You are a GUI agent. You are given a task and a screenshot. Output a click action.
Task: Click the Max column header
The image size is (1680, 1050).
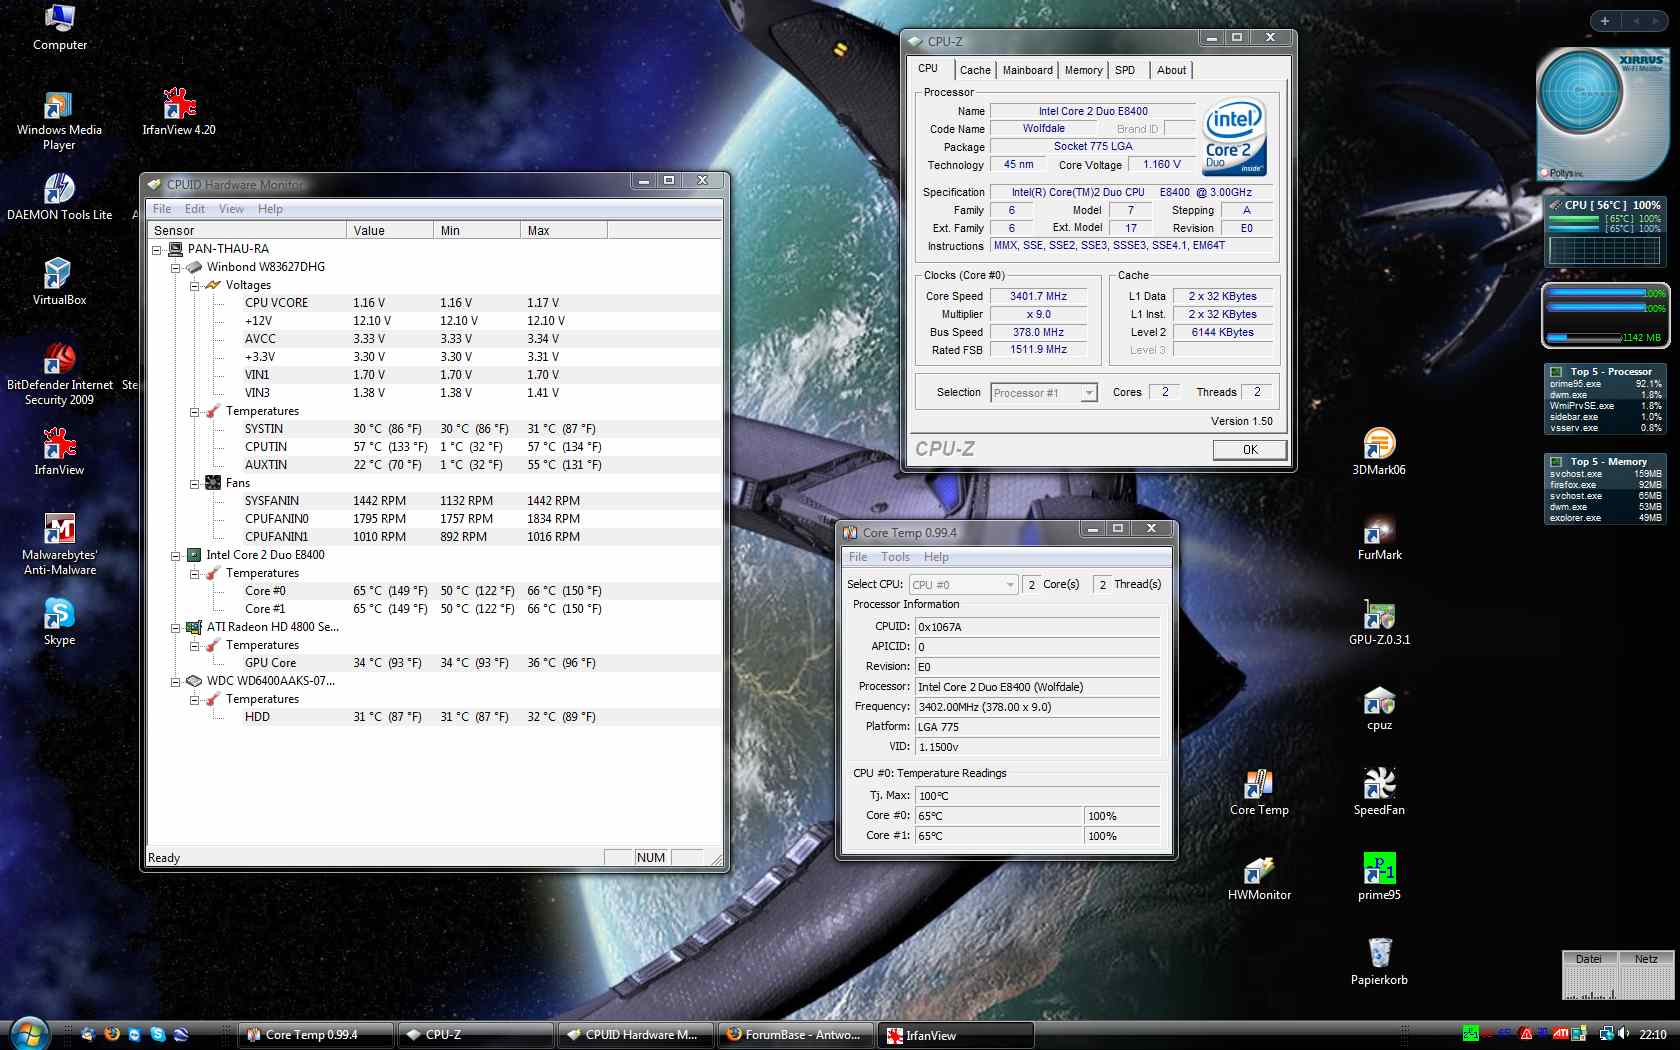click(564, 230)
